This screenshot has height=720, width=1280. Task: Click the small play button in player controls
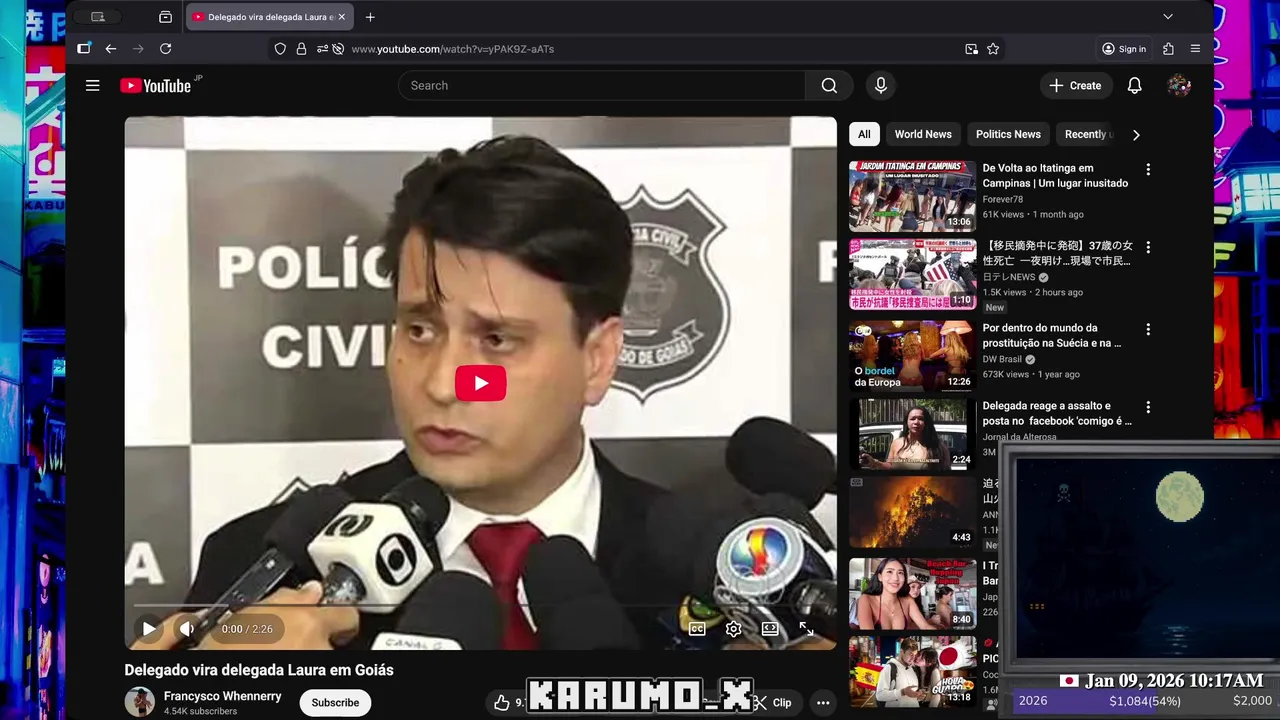click(149, 629)
